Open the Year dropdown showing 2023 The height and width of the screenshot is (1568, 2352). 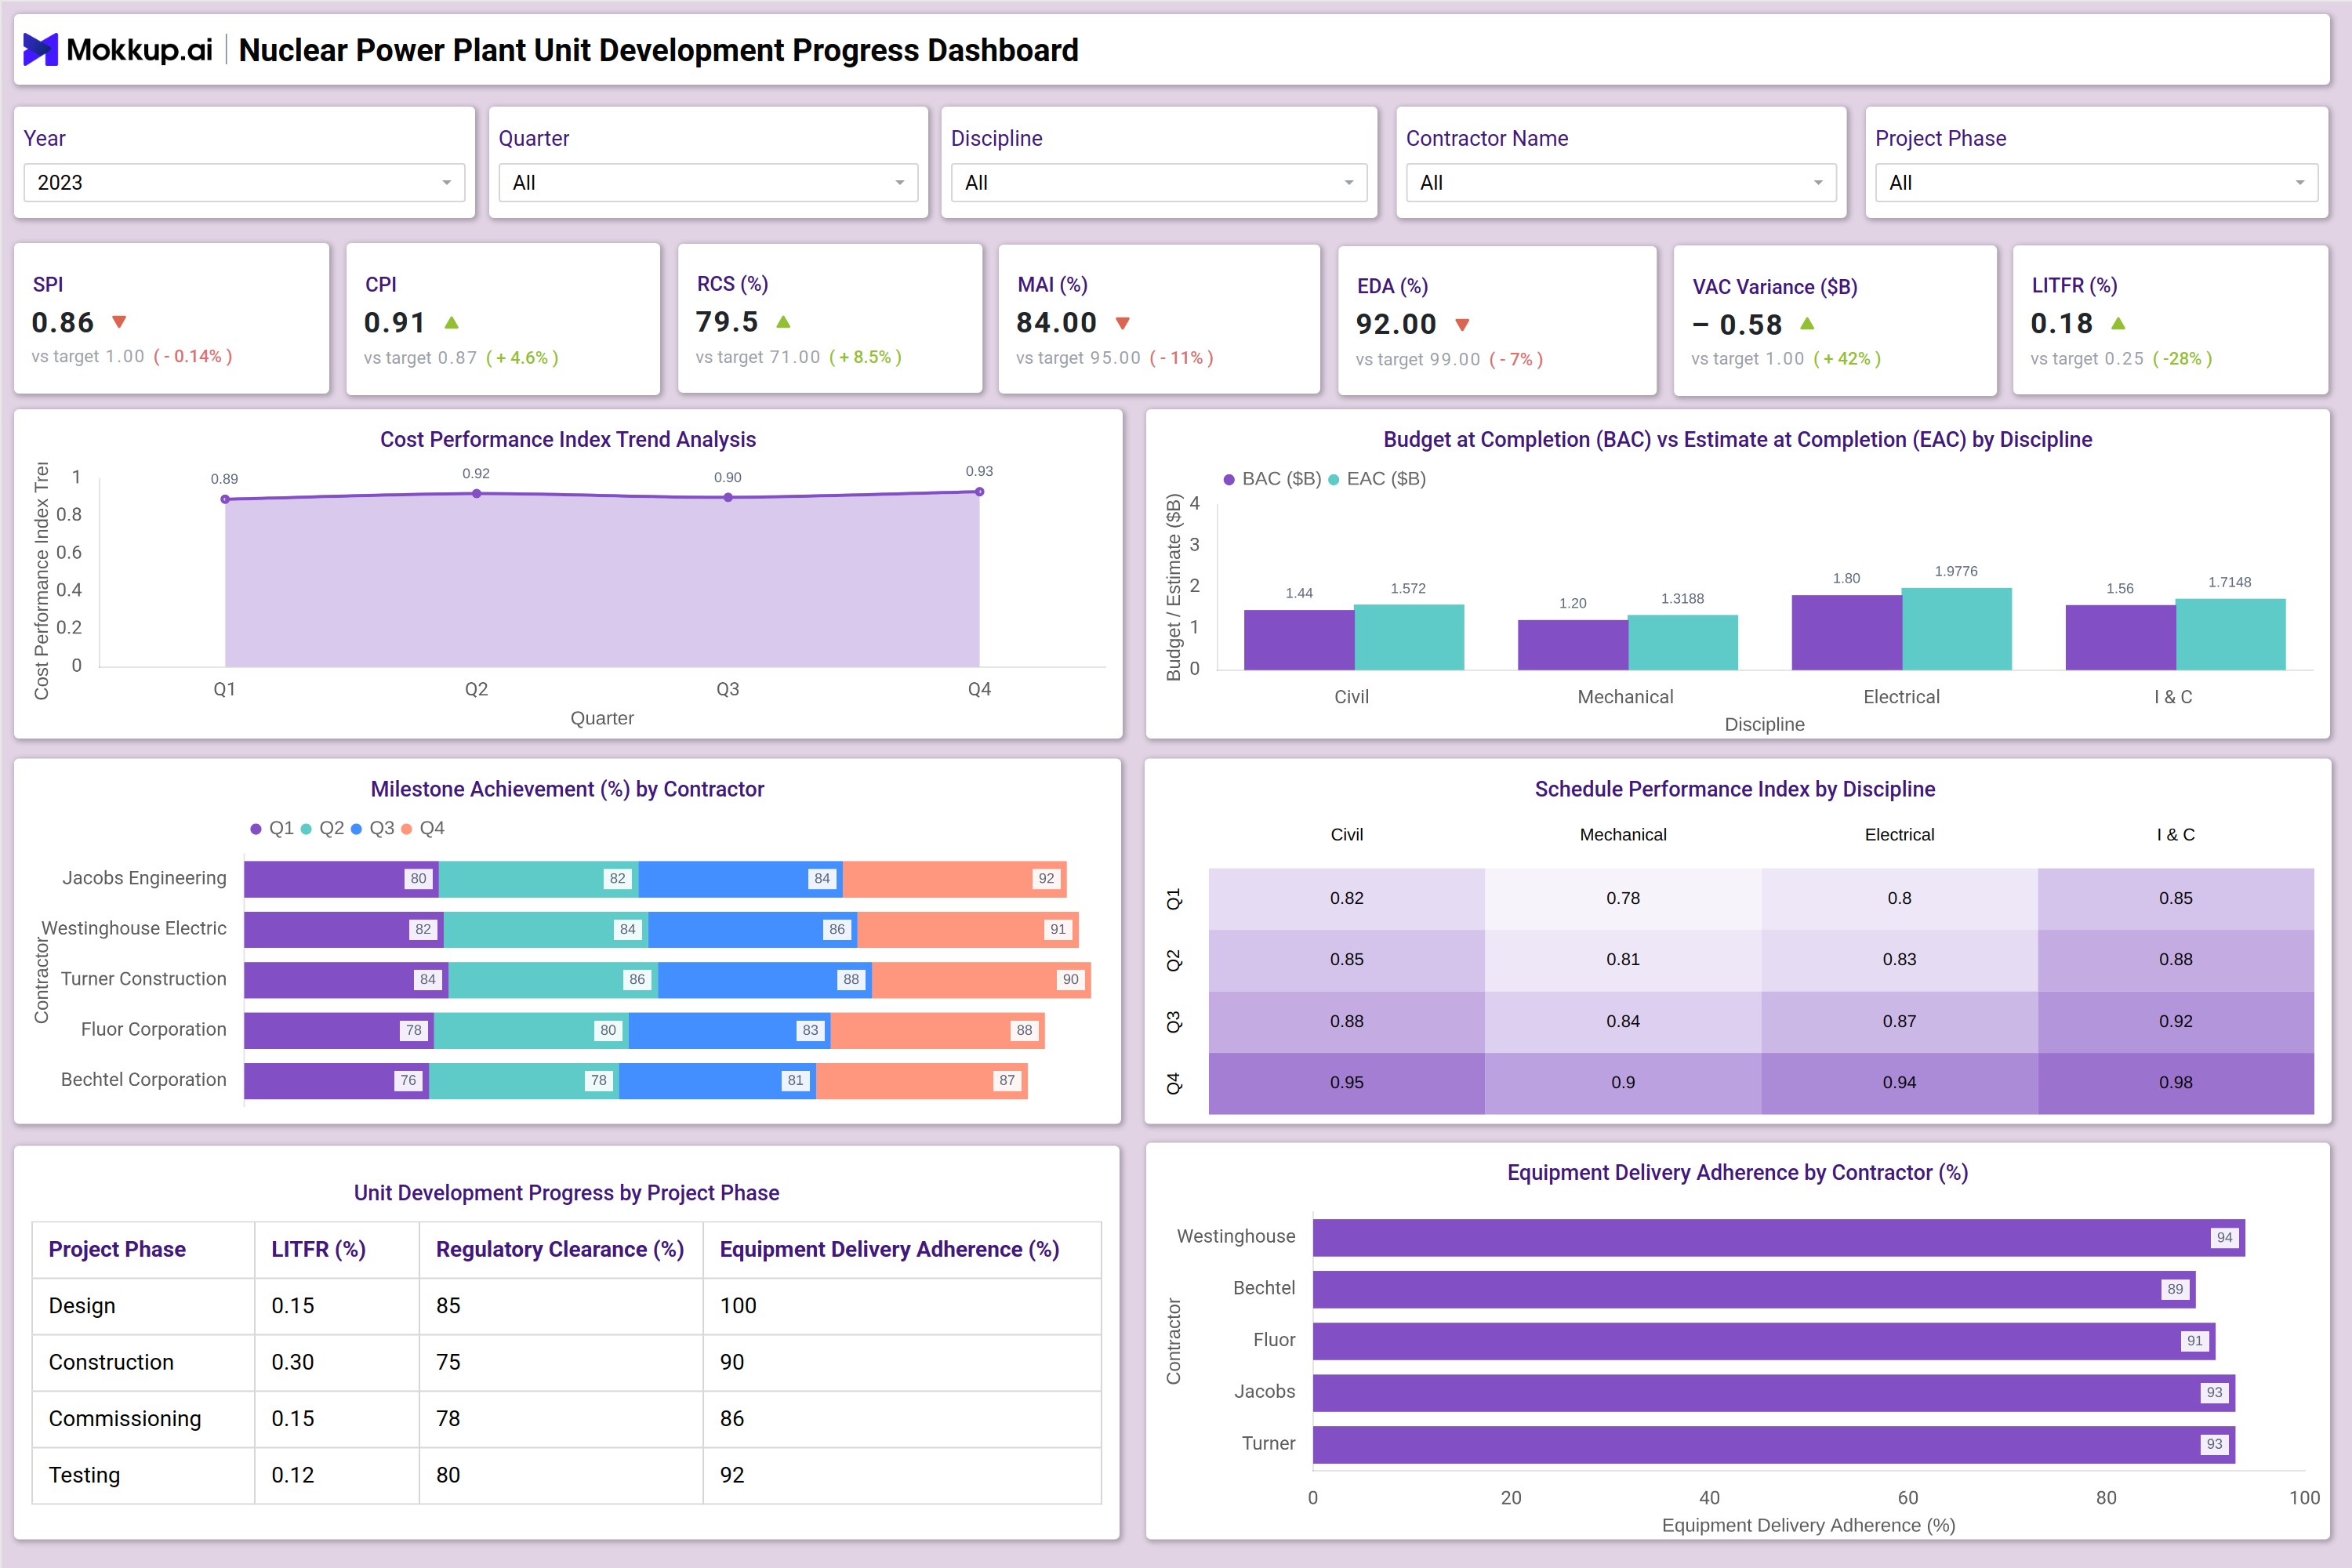click(244, 183)
